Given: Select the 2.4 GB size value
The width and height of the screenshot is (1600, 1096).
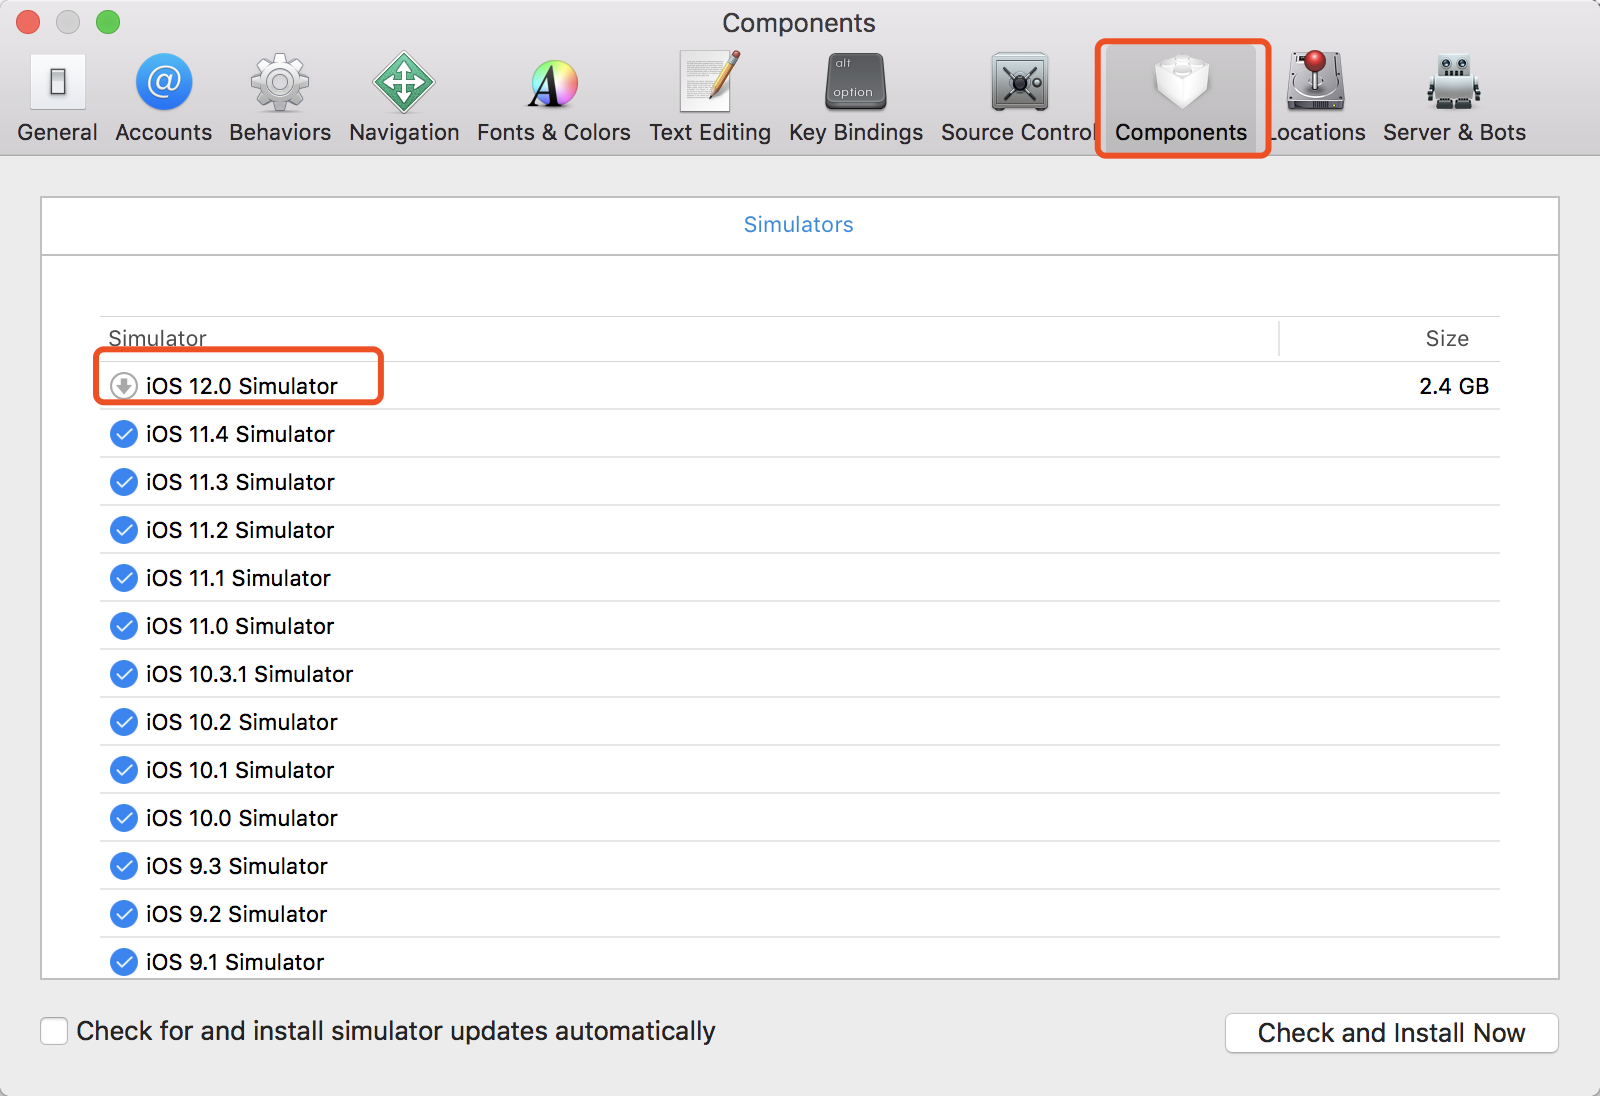Looking at the screenshot, I should tap(1454, 386).
